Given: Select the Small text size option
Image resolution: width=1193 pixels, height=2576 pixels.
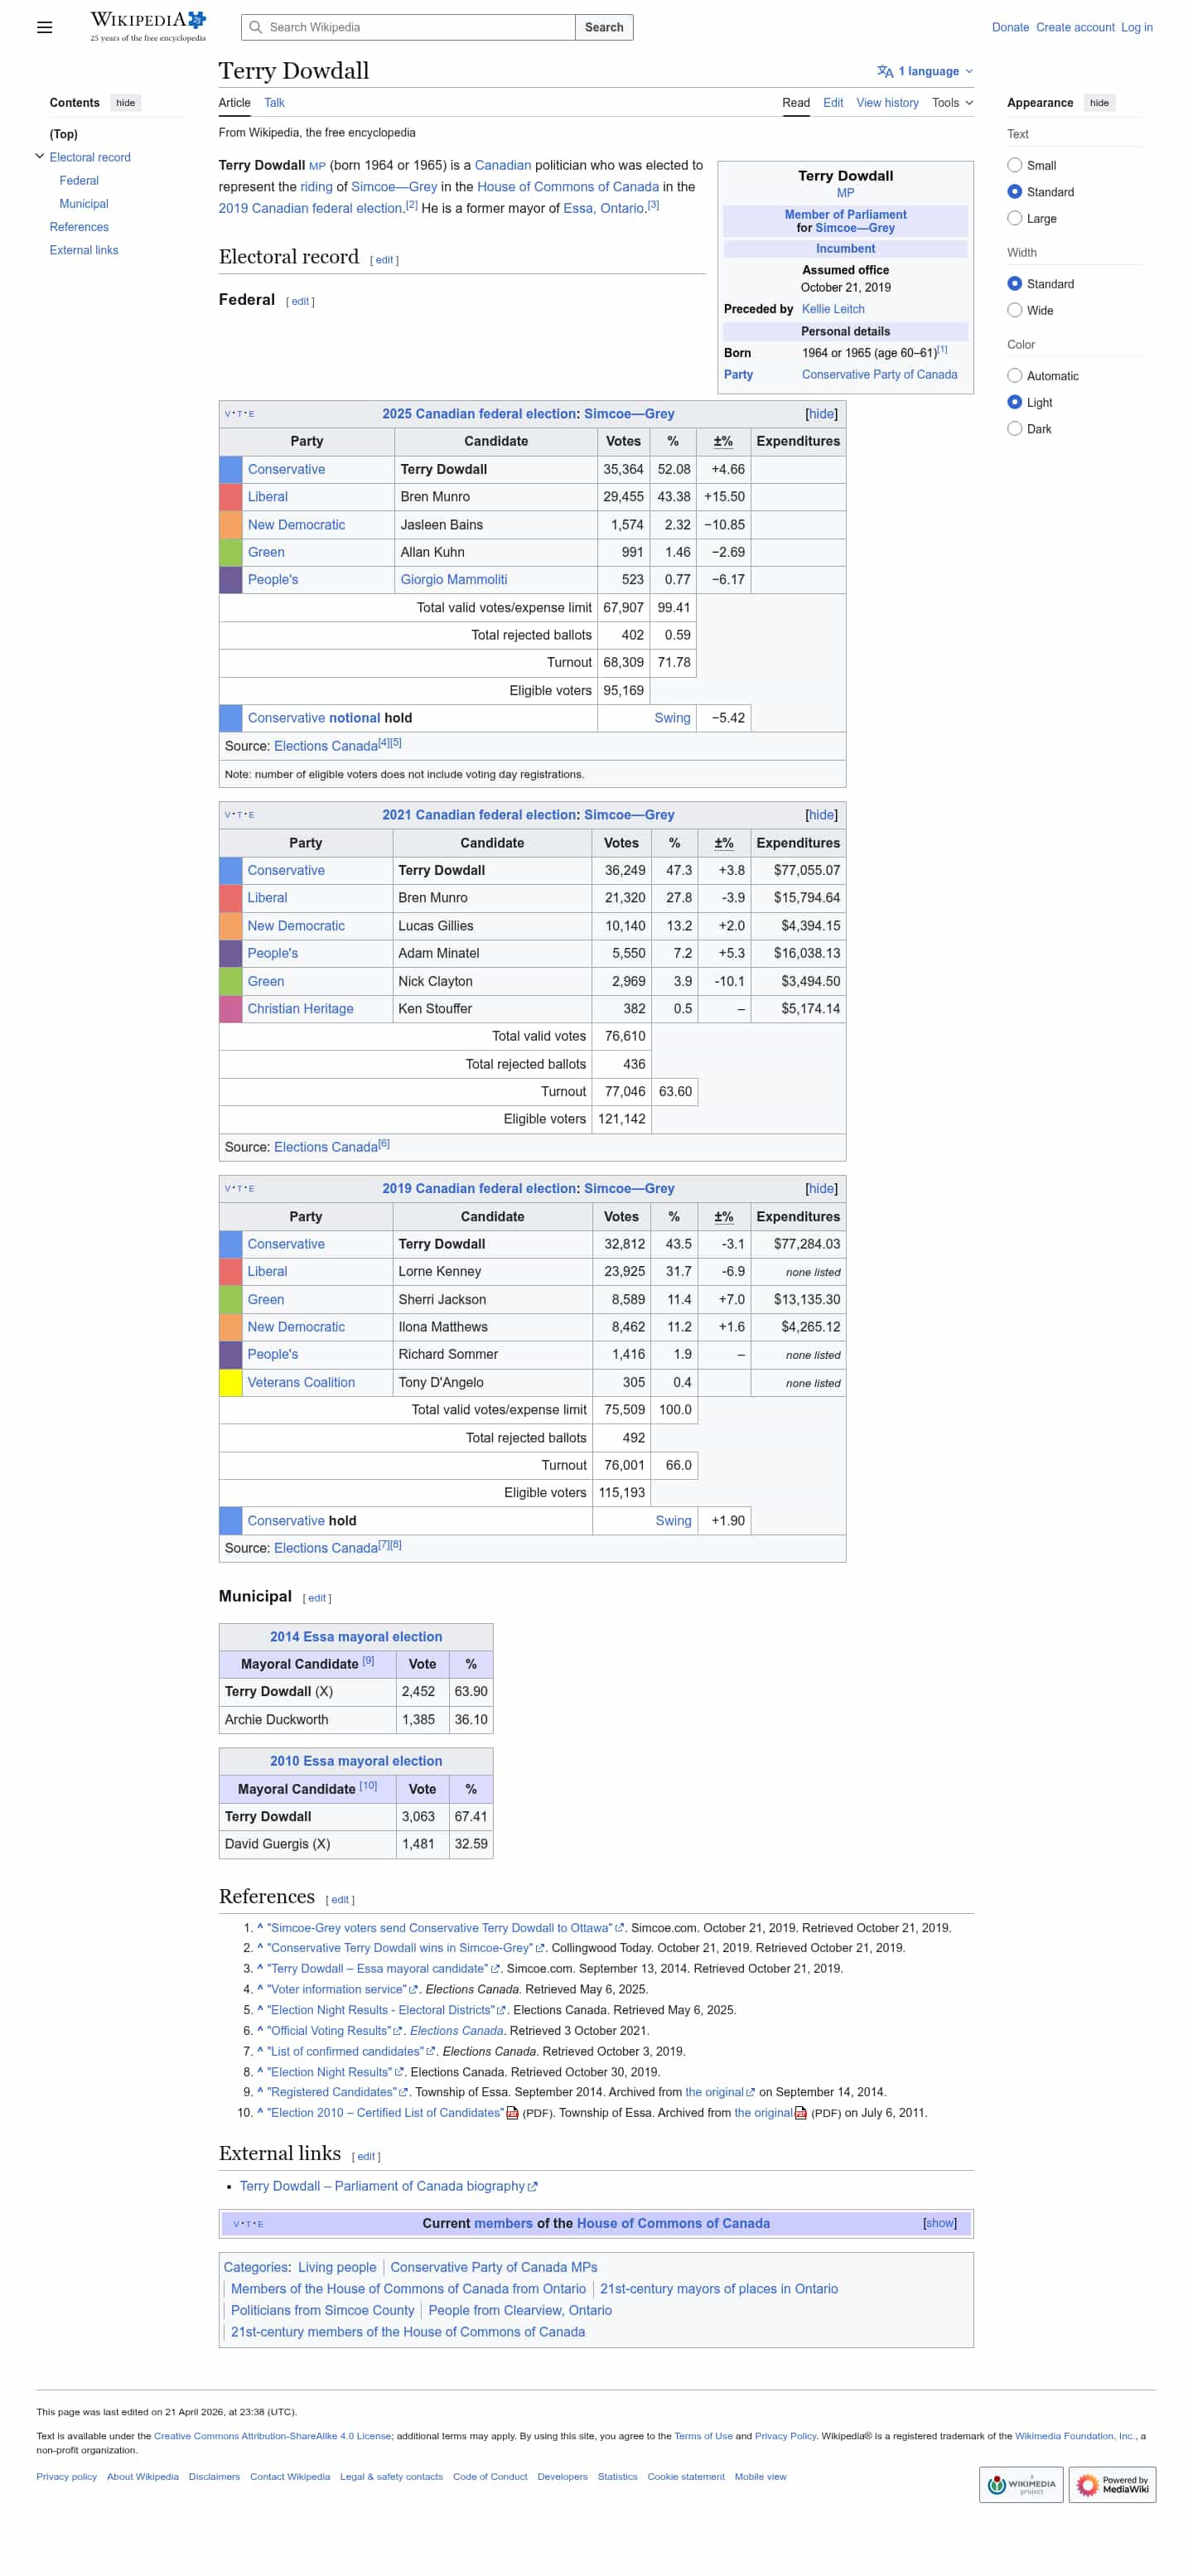Looking at the screenshot, I should (1014, 165).
